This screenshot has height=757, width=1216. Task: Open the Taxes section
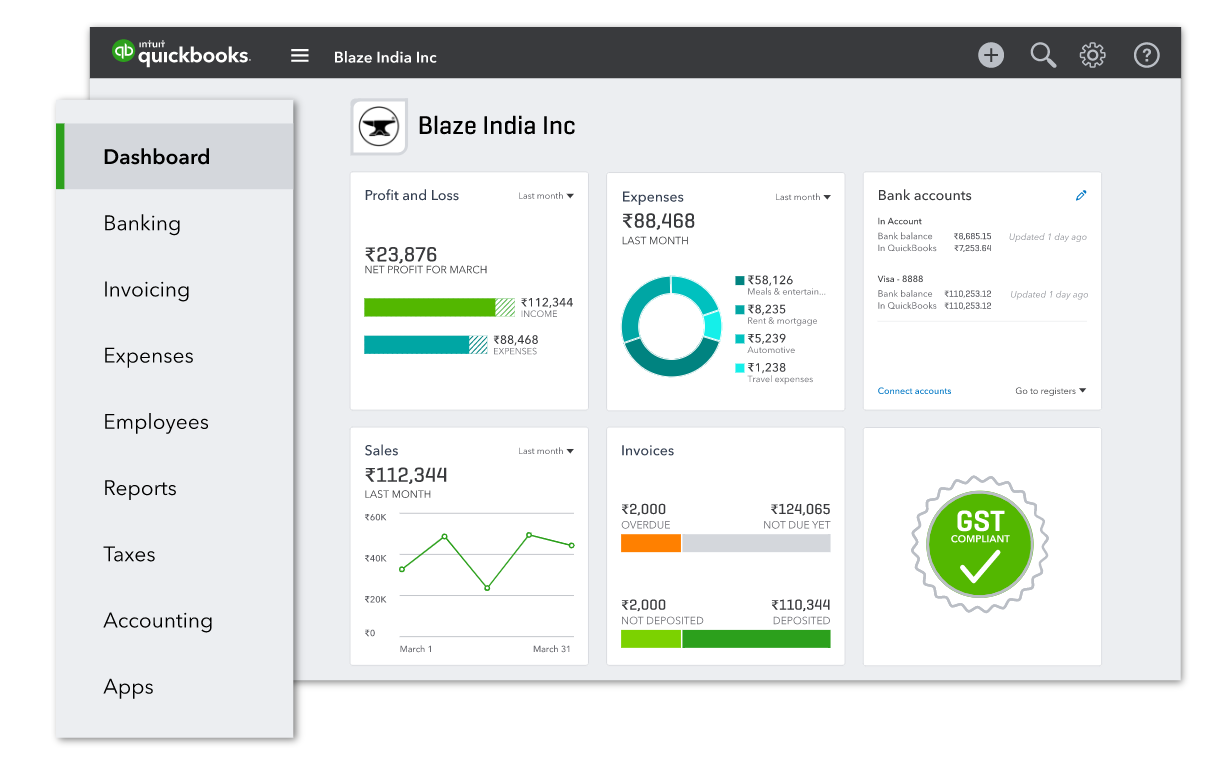coord(129,554)
